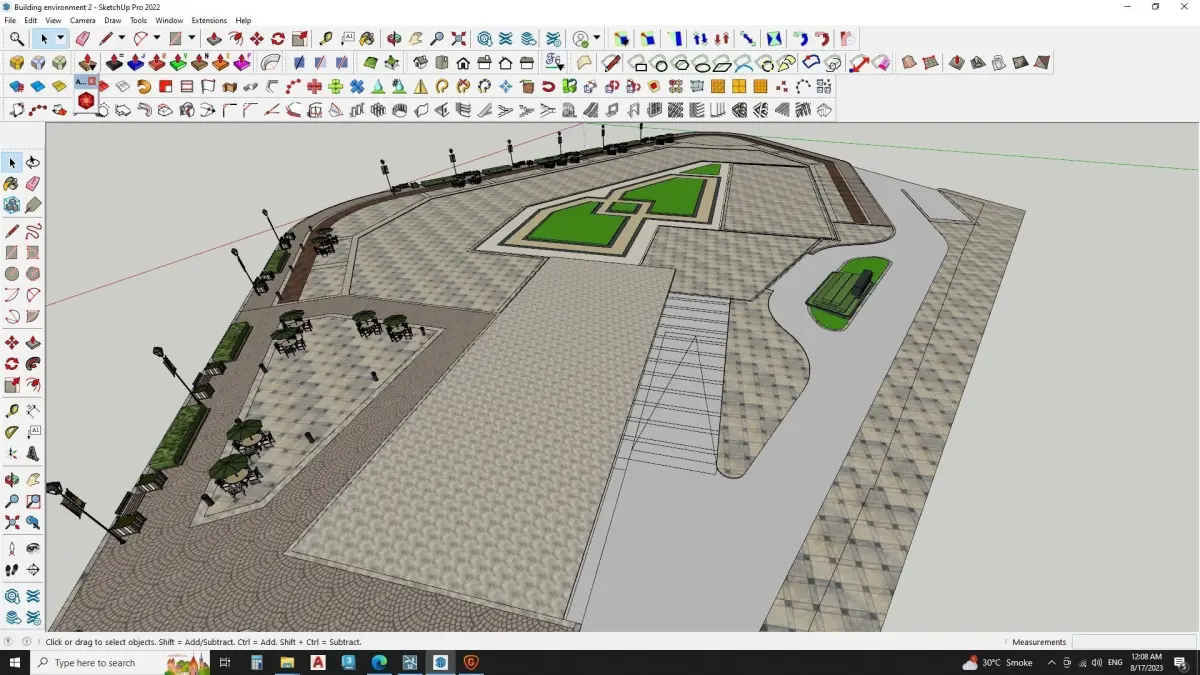Open the user account dropdown arrow
This screenshot has width=1200, height=675.
(x=597, y=39)
